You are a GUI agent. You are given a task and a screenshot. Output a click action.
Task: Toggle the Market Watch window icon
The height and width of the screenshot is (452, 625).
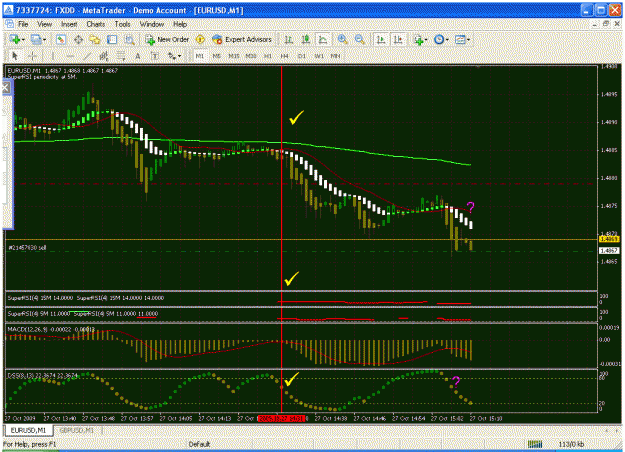(x=61, y=39)
